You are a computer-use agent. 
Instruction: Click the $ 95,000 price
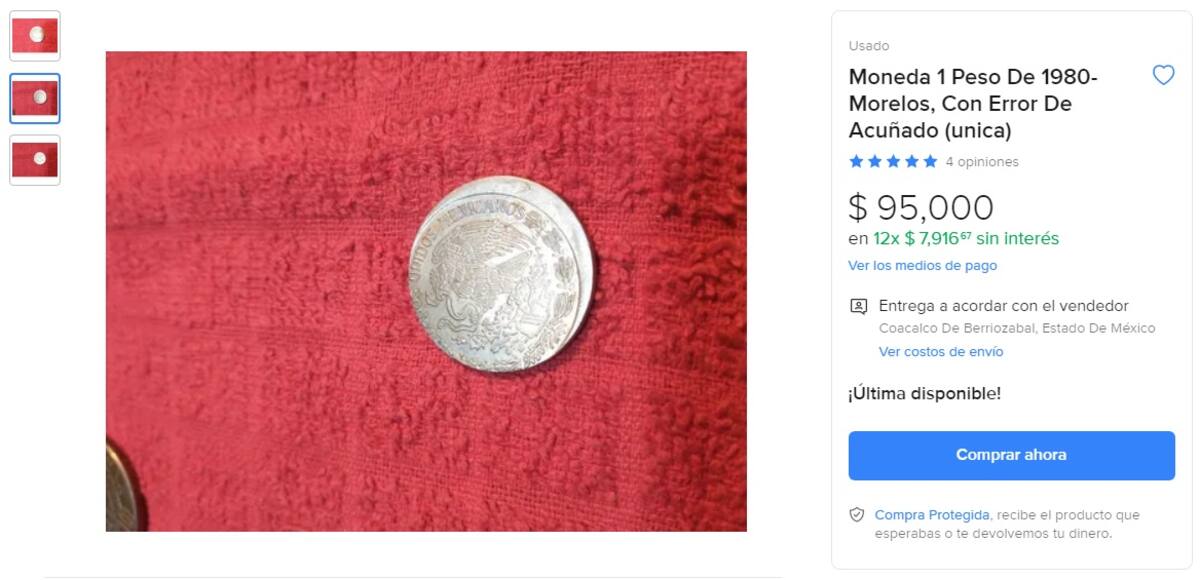(921, 207)
